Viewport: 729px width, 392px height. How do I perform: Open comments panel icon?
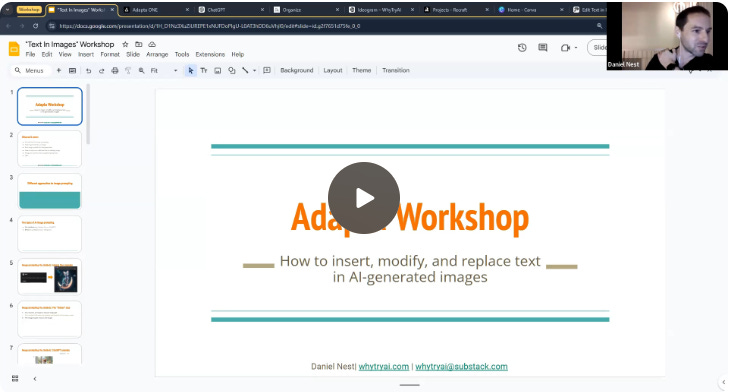pos(543,47)
